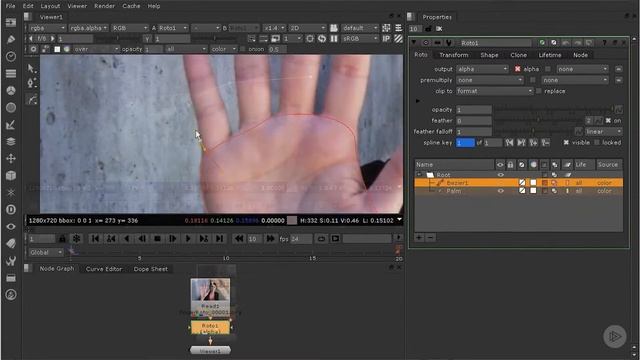This screenshot has width=640, height=360.
Task: Toggle the onion skin checkbox
Action: 243,49
